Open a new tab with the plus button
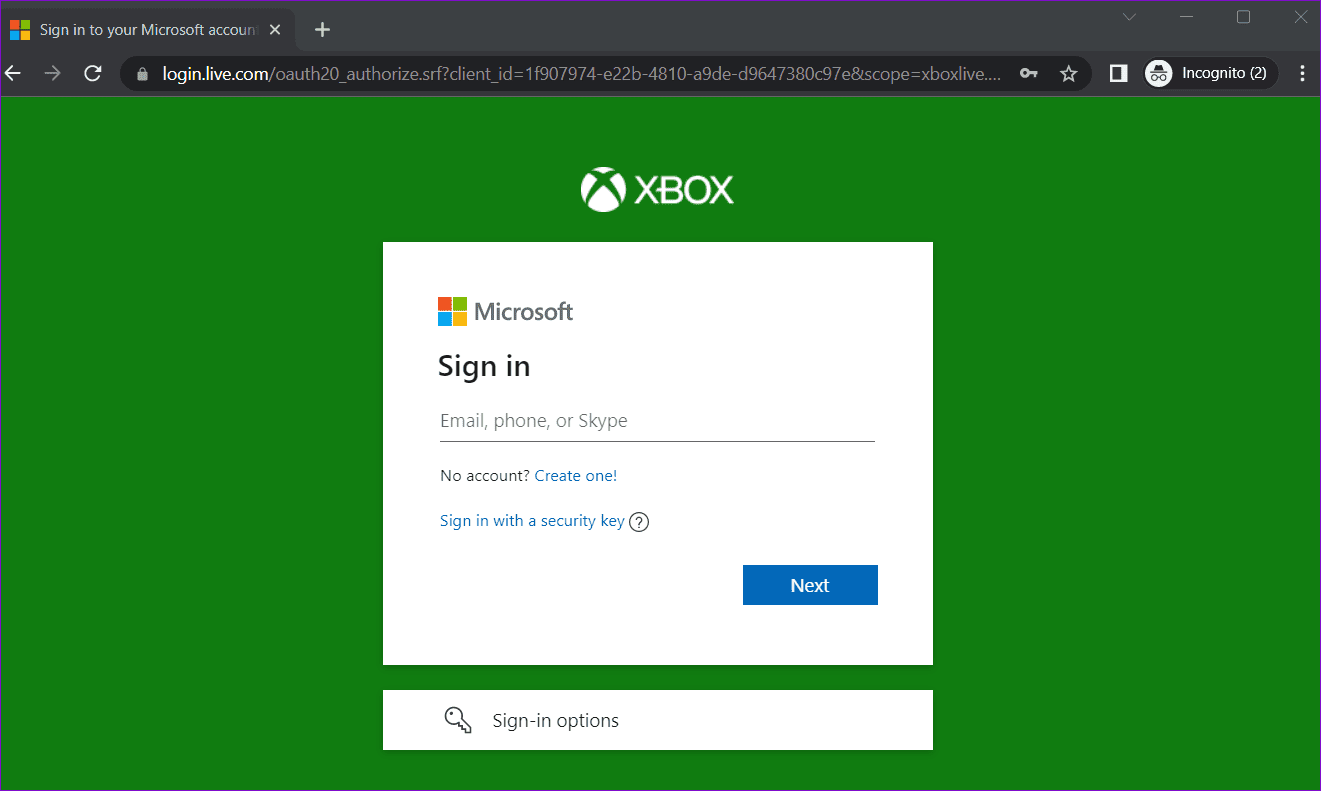The height and width of the screenshot is (791, 1321). 322,30
